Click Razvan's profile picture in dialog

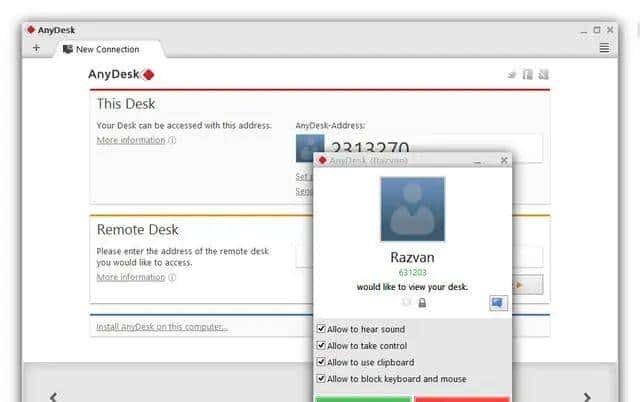click(413, 209)
